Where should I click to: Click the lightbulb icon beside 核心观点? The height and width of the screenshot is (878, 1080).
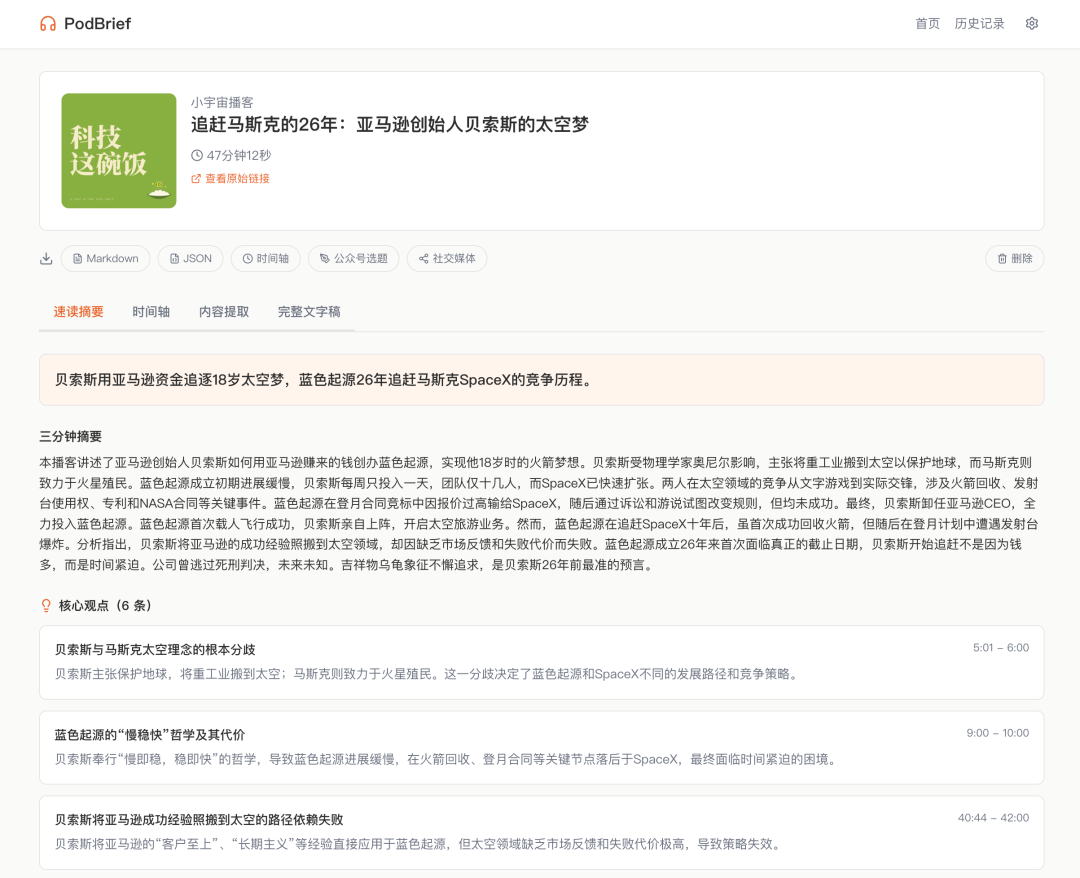(46, 606)
